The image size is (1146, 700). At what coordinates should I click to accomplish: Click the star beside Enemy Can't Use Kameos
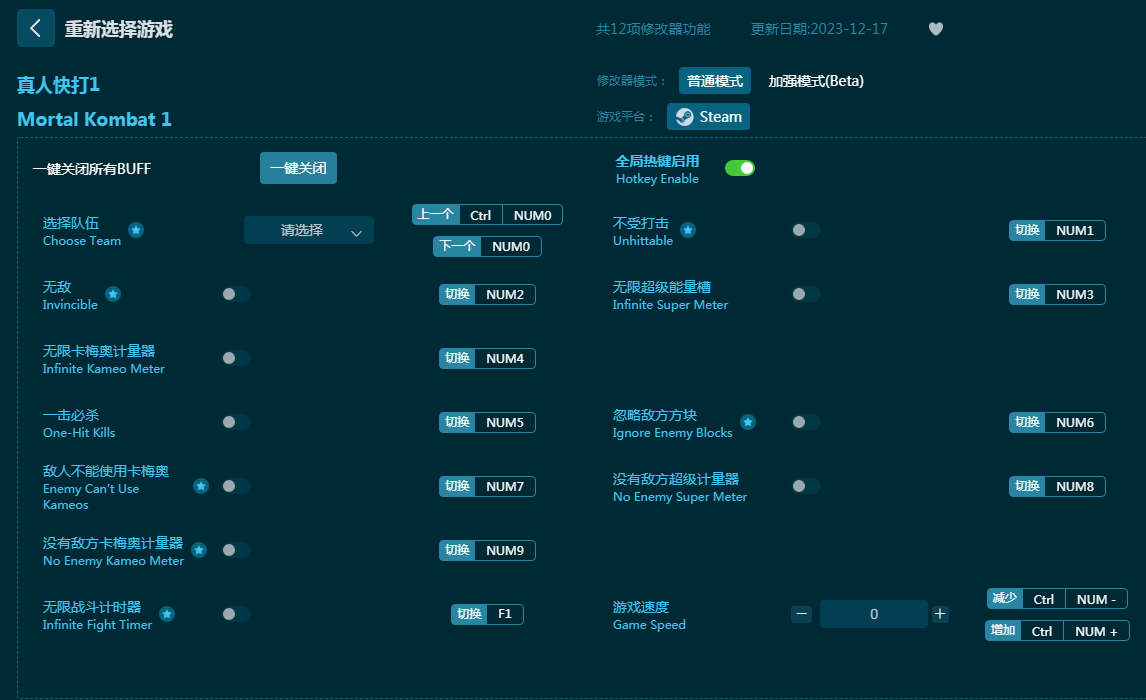201,486
